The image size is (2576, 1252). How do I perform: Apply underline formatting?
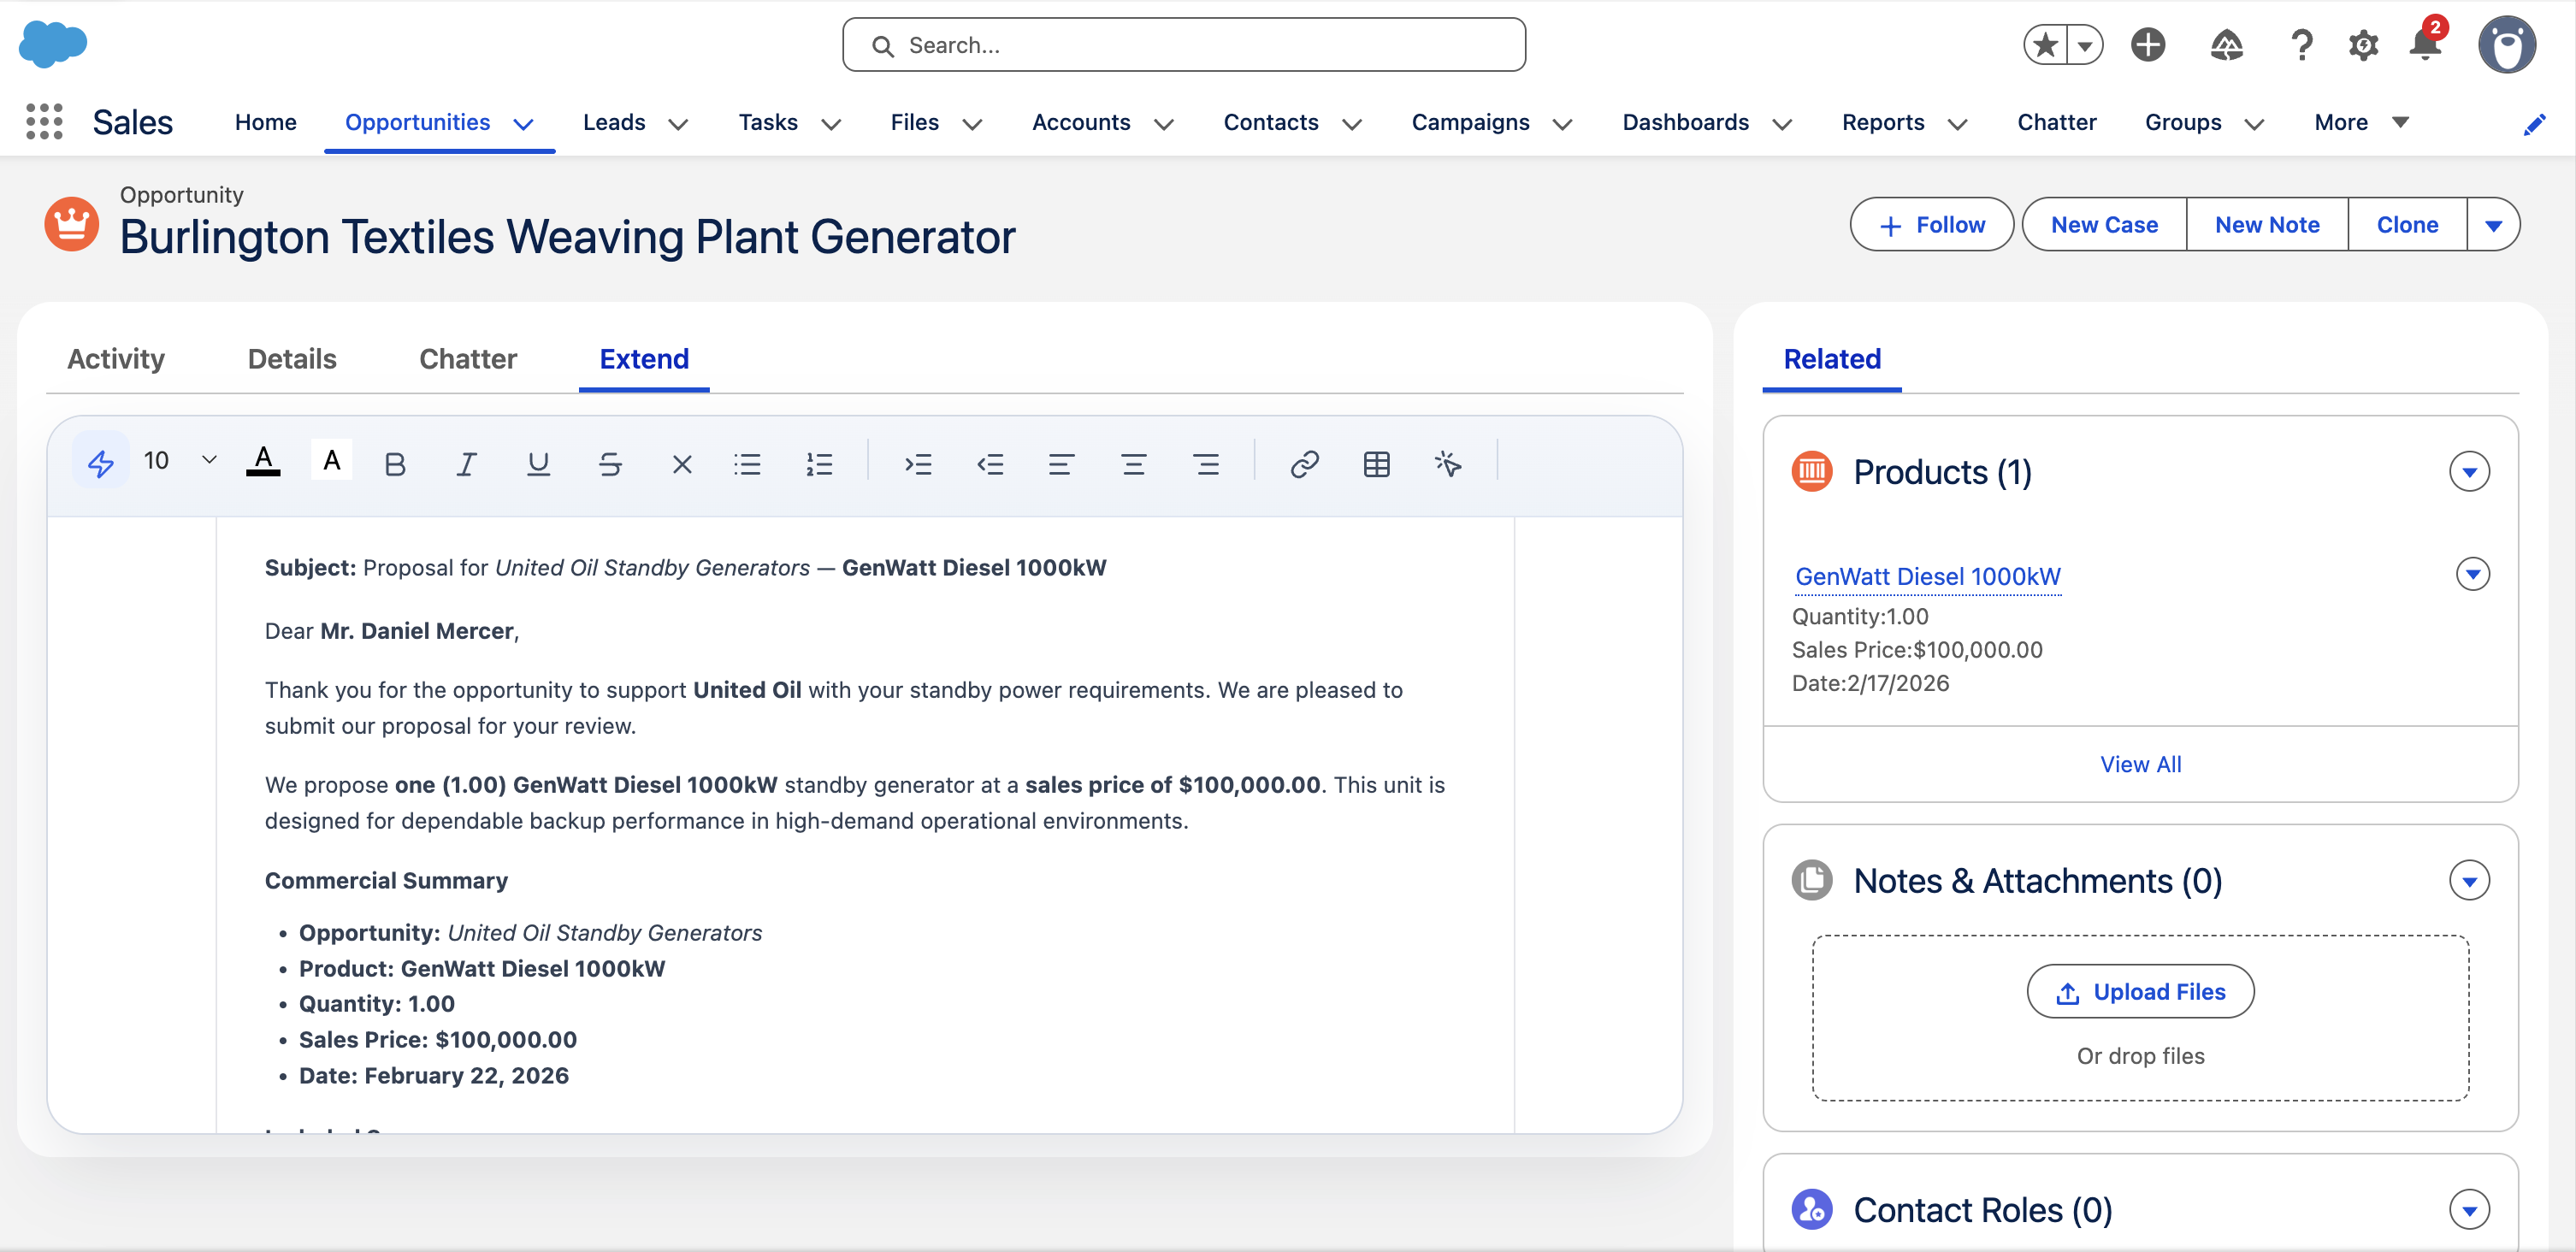[x=538, y=463]
